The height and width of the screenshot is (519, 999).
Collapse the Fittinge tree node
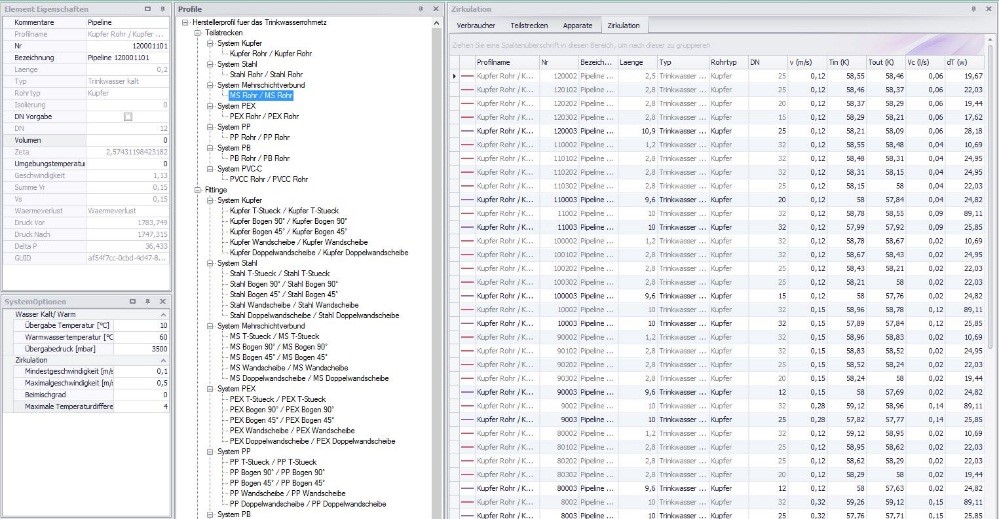coord(198,190)
